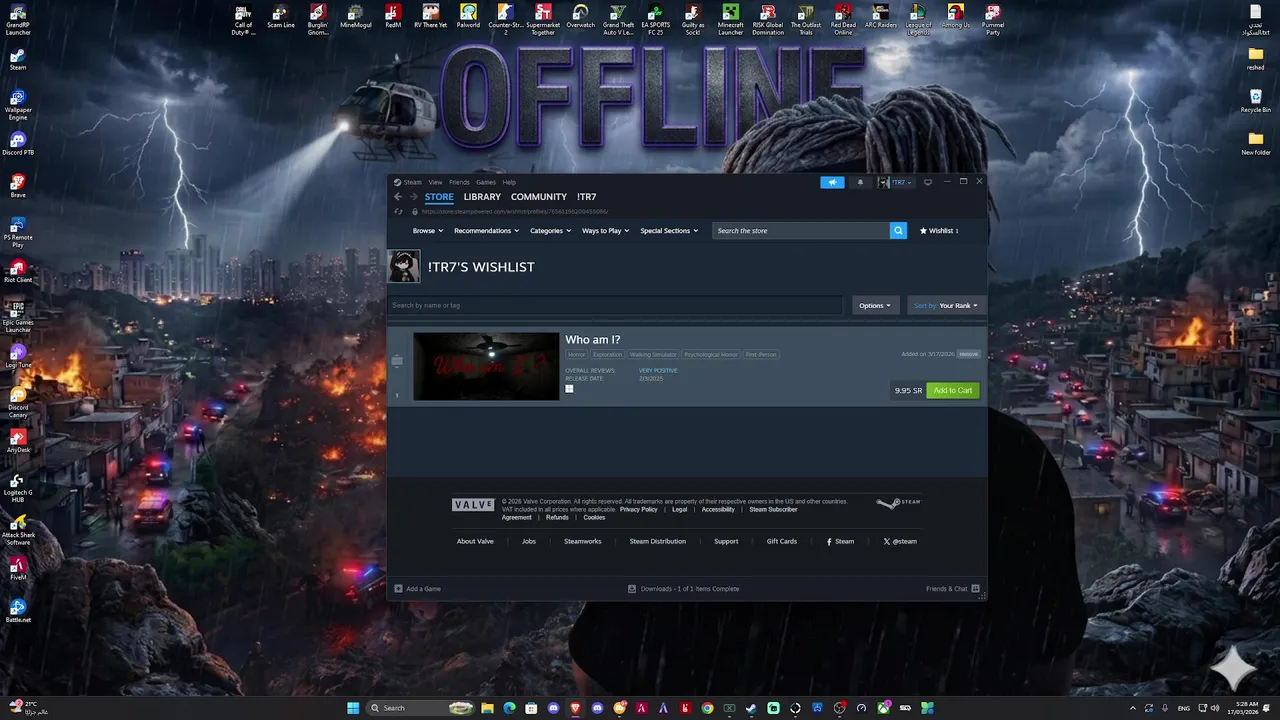The image size is (1280, 720).
Task: Expand the Categories dropdown
Action: [550, 231]
